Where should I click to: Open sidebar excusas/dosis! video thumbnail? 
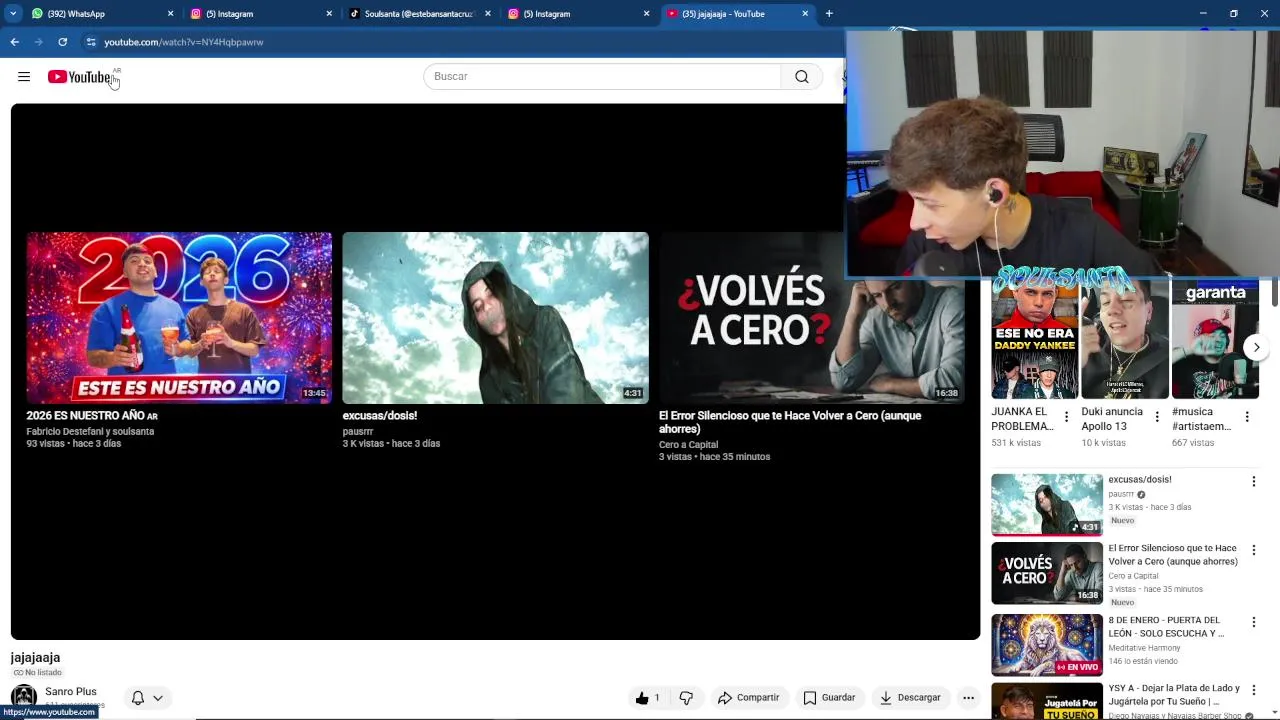(1047, 505)
